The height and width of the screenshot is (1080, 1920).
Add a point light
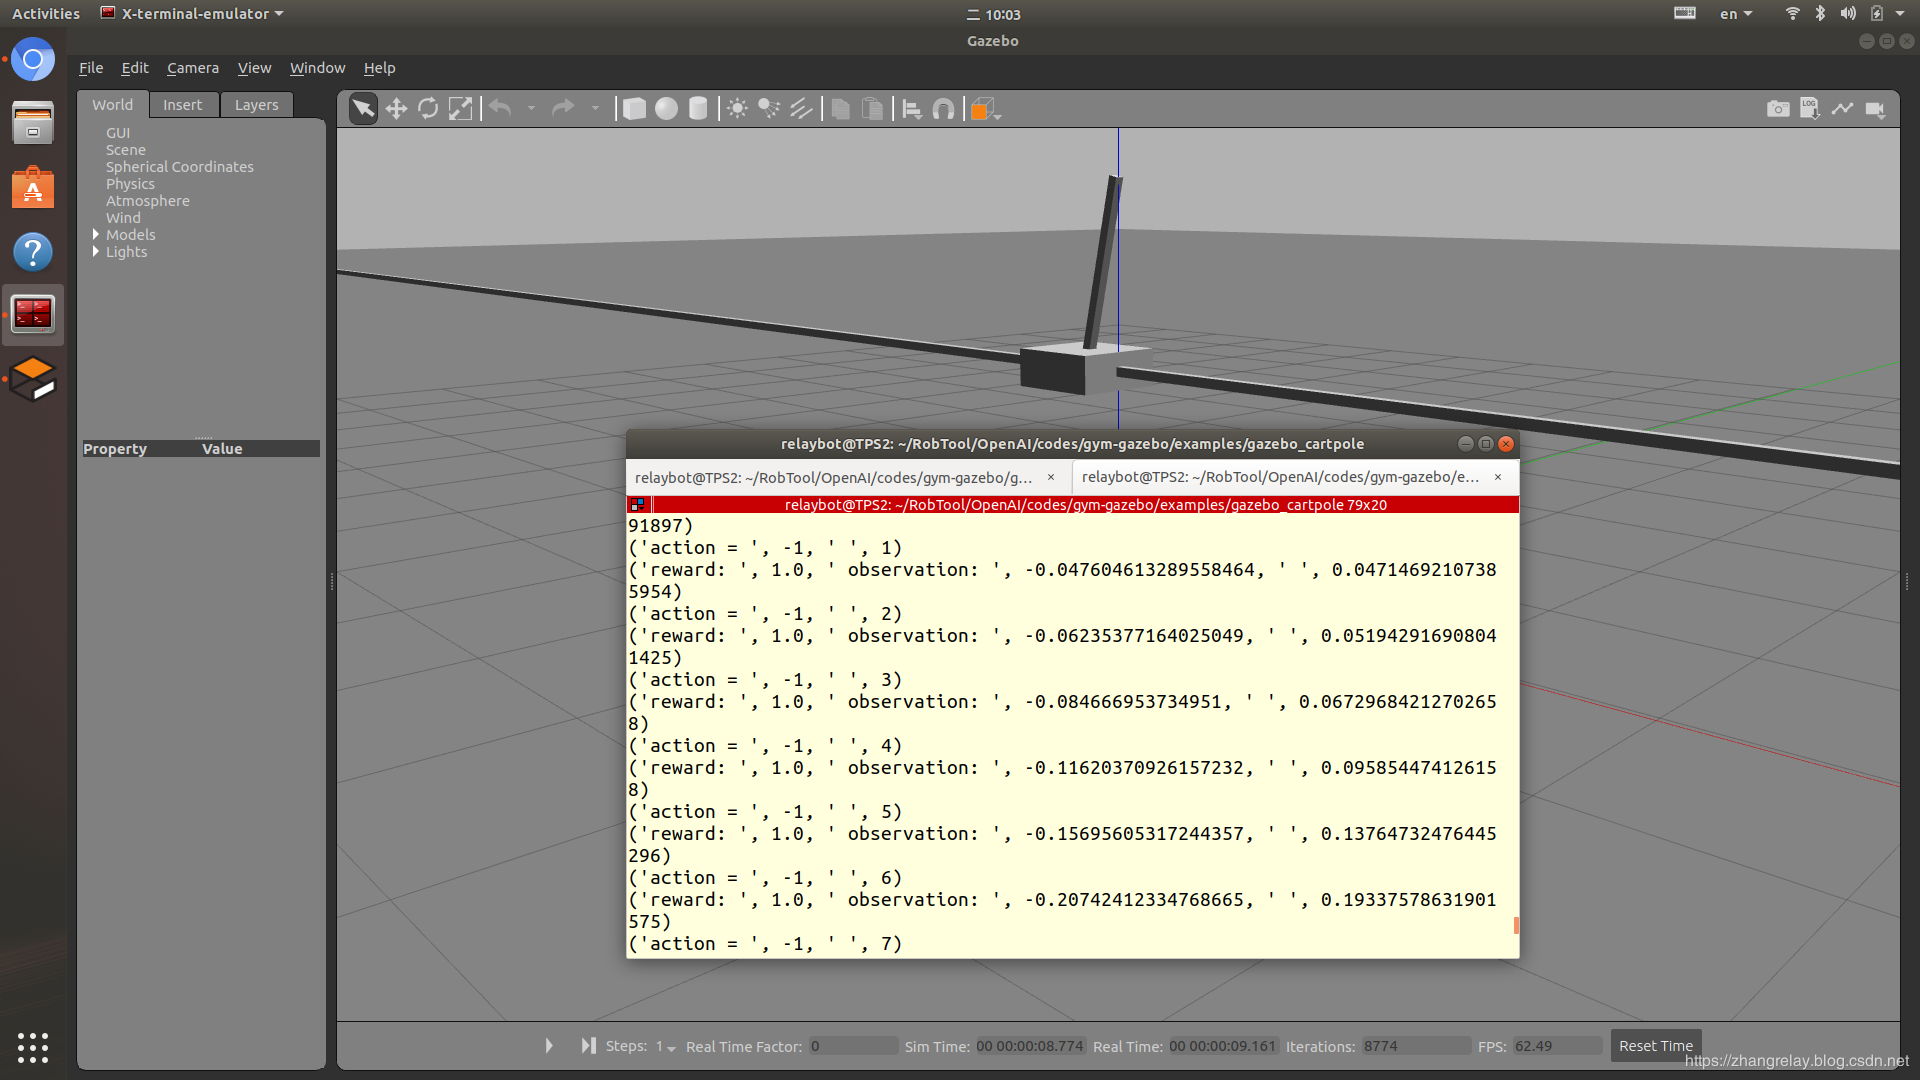pos(737,109)
